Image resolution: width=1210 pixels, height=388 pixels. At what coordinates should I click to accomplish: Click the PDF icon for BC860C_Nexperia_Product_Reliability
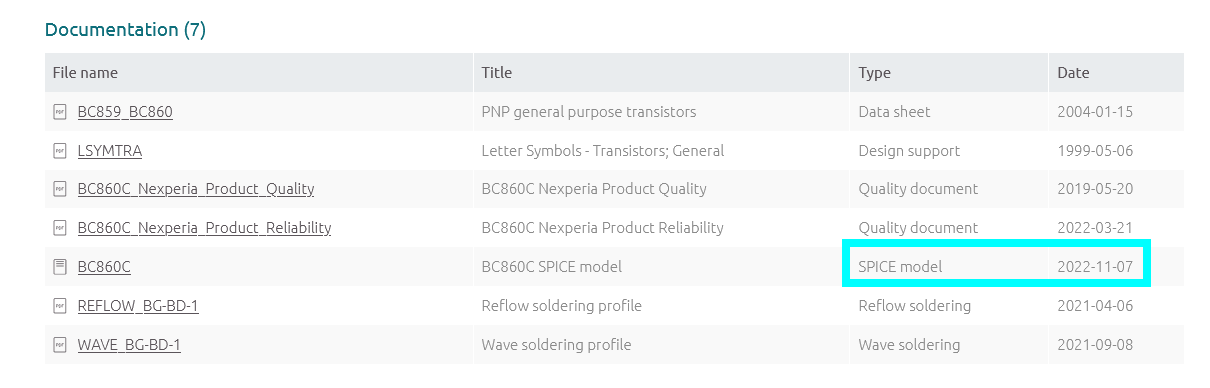pyautogui.click(x=60, y=228)
